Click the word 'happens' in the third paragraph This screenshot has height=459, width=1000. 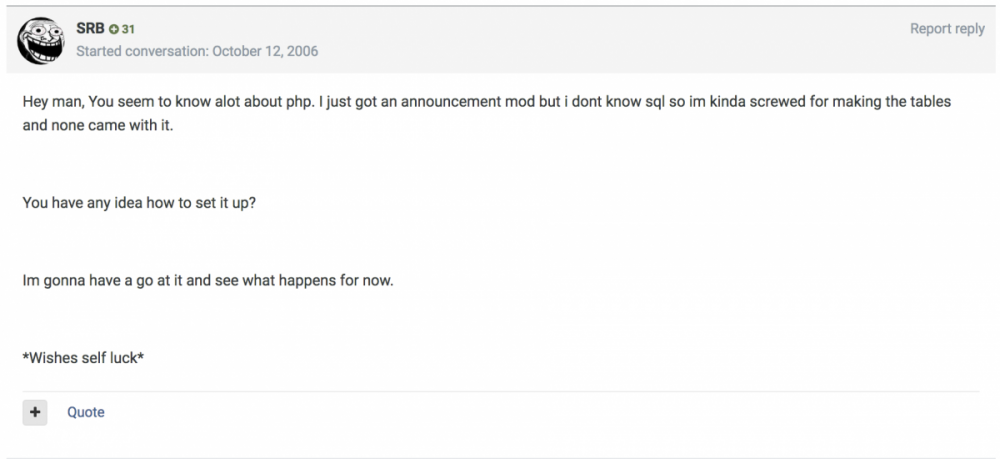pos(306,280)
